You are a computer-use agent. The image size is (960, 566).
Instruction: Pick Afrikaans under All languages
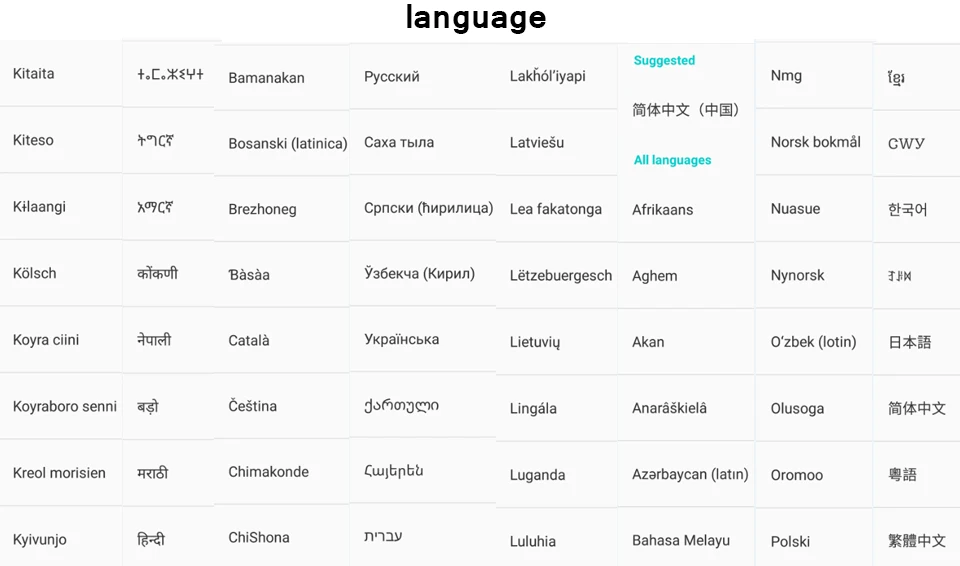pos(662,209)
